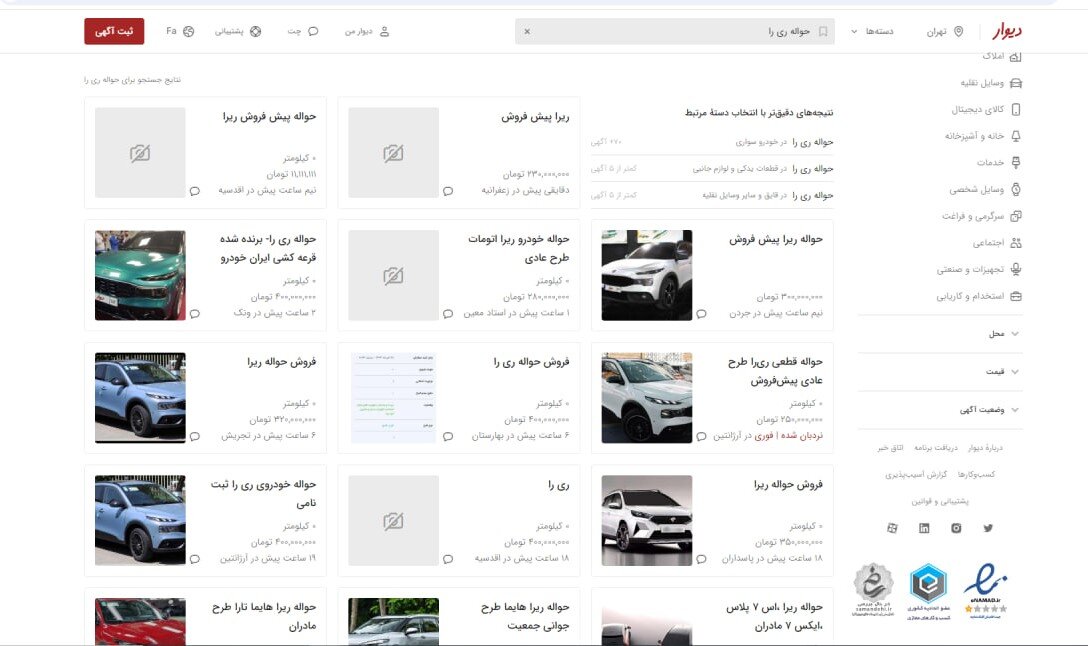Open the chat (چت) icon in the header
Viewport: 1088px width, 646px height.
[x=312, y=31]
